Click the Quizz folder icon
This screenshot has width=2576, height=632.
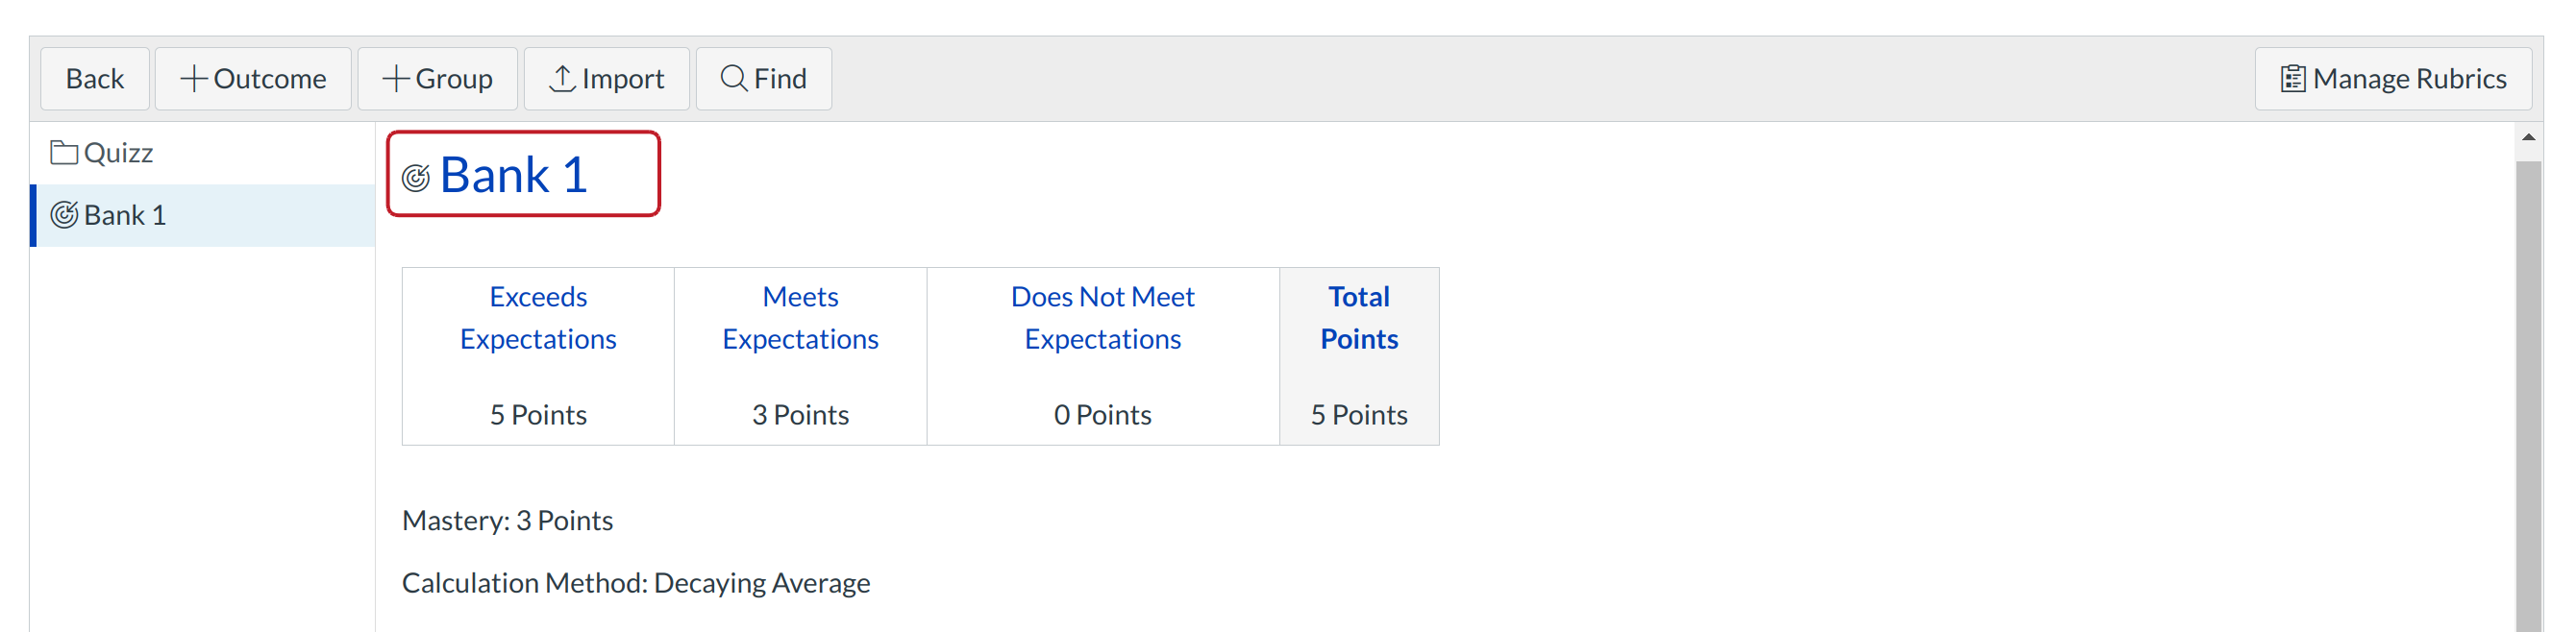coord(64,153)
